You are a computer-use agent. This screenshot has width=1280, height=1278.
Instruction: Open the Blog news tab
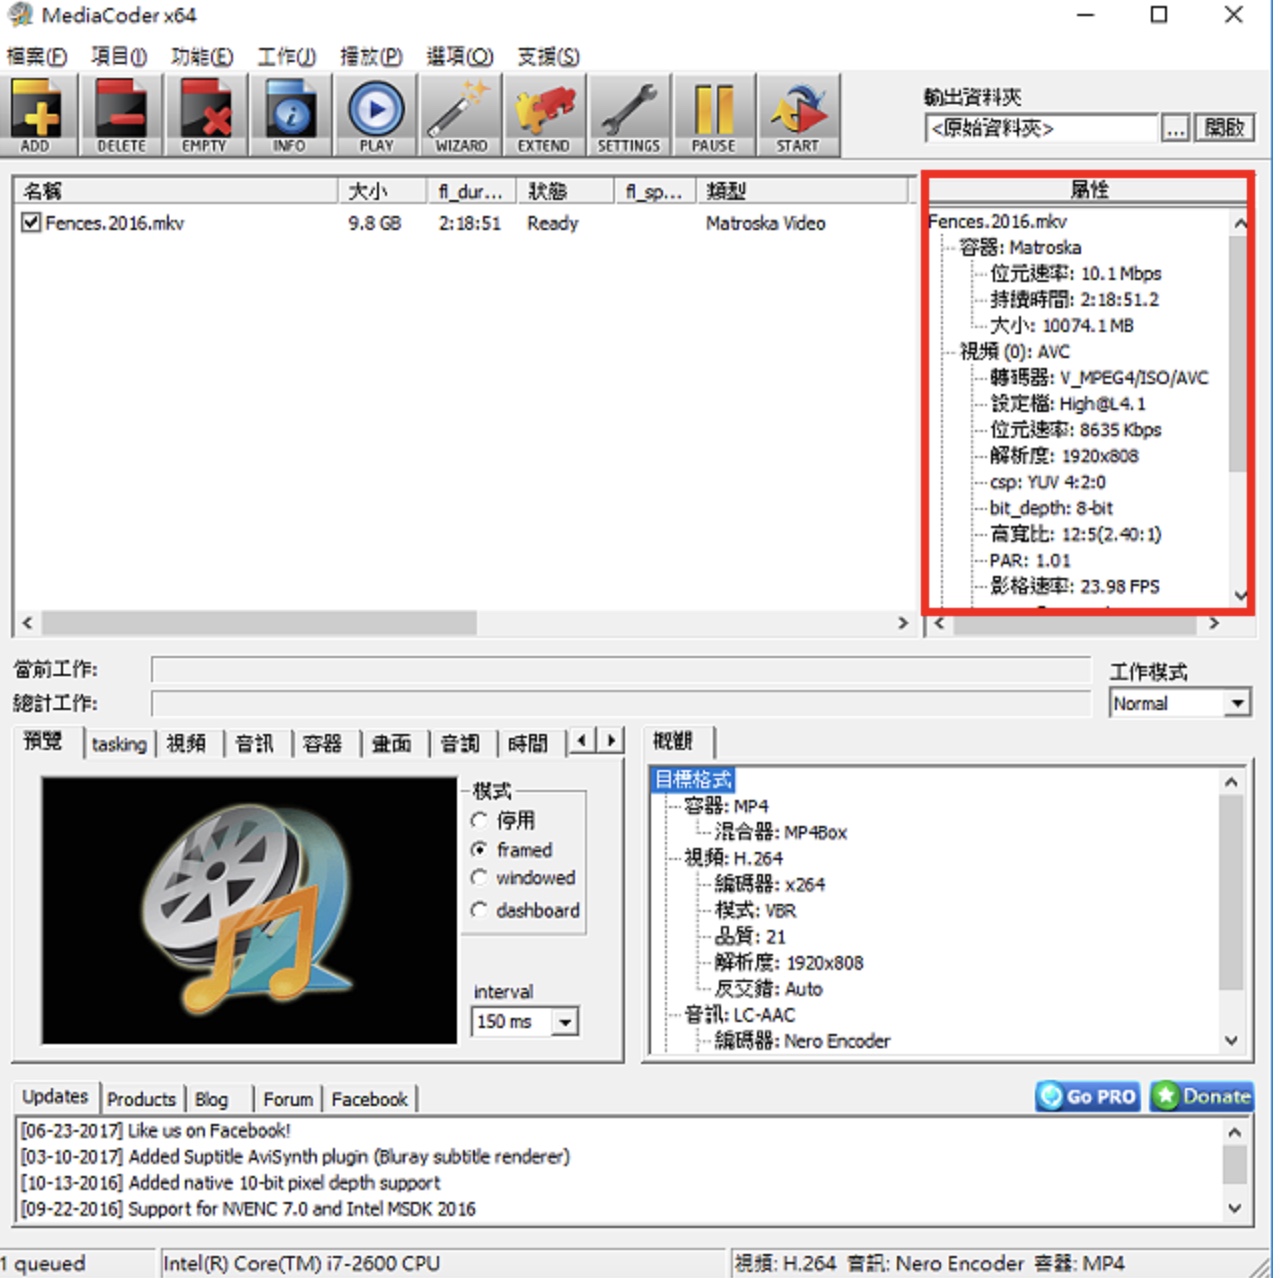point(211,1099)
